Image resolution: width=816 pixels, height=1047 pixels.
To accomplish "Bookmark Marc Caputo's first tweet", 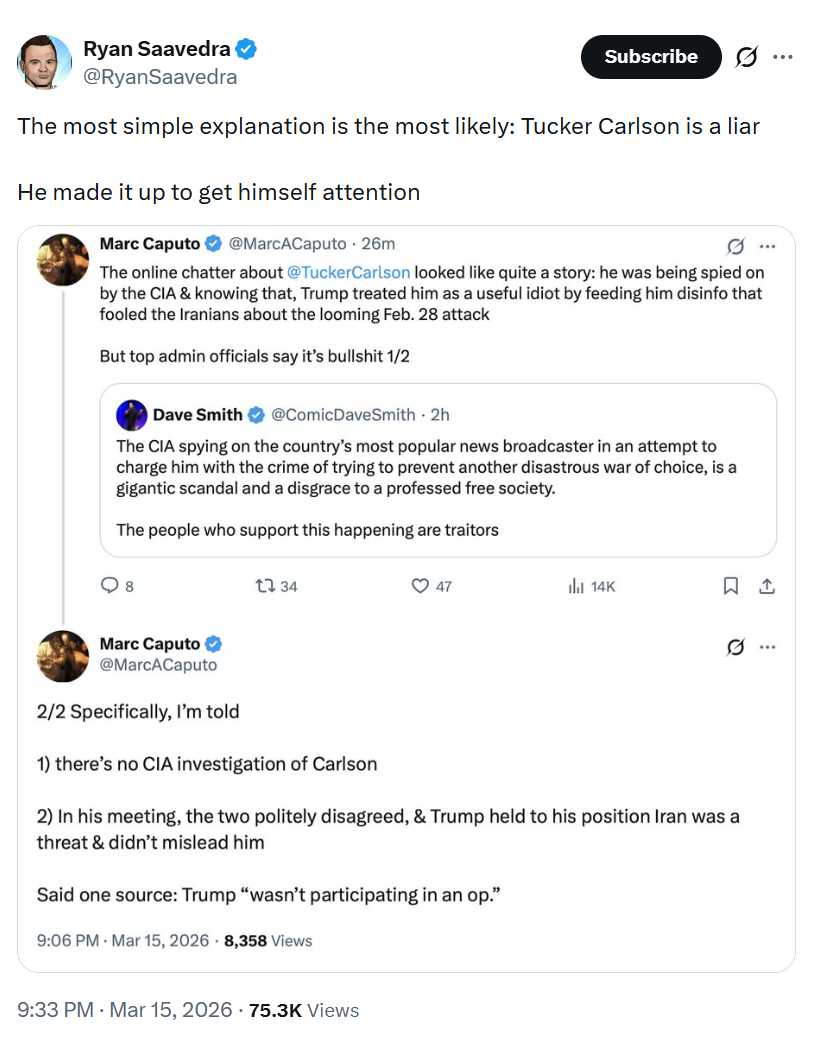I will click(x=731, y=586).
